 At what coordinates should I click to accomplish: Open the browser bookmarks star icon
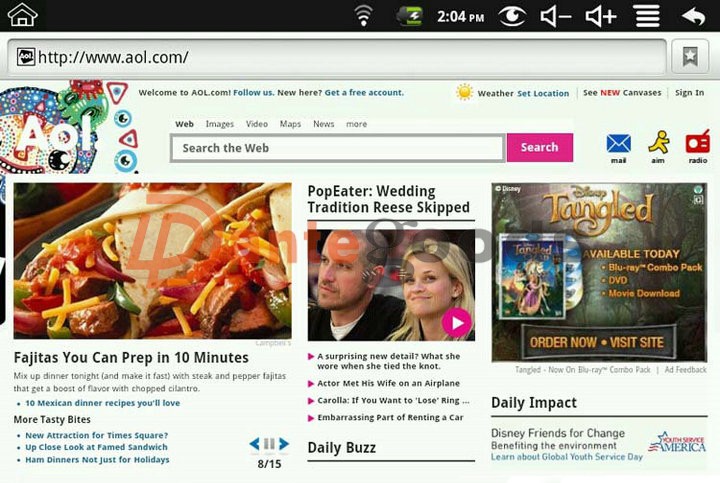690,57
